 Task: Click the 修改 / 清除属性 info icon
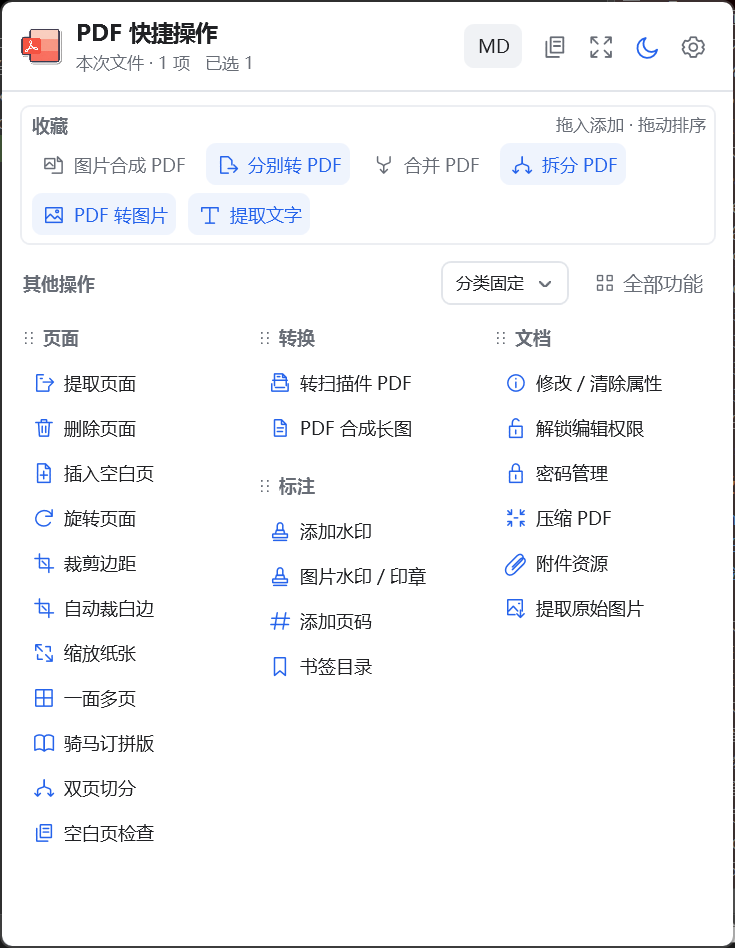[516, 383]
